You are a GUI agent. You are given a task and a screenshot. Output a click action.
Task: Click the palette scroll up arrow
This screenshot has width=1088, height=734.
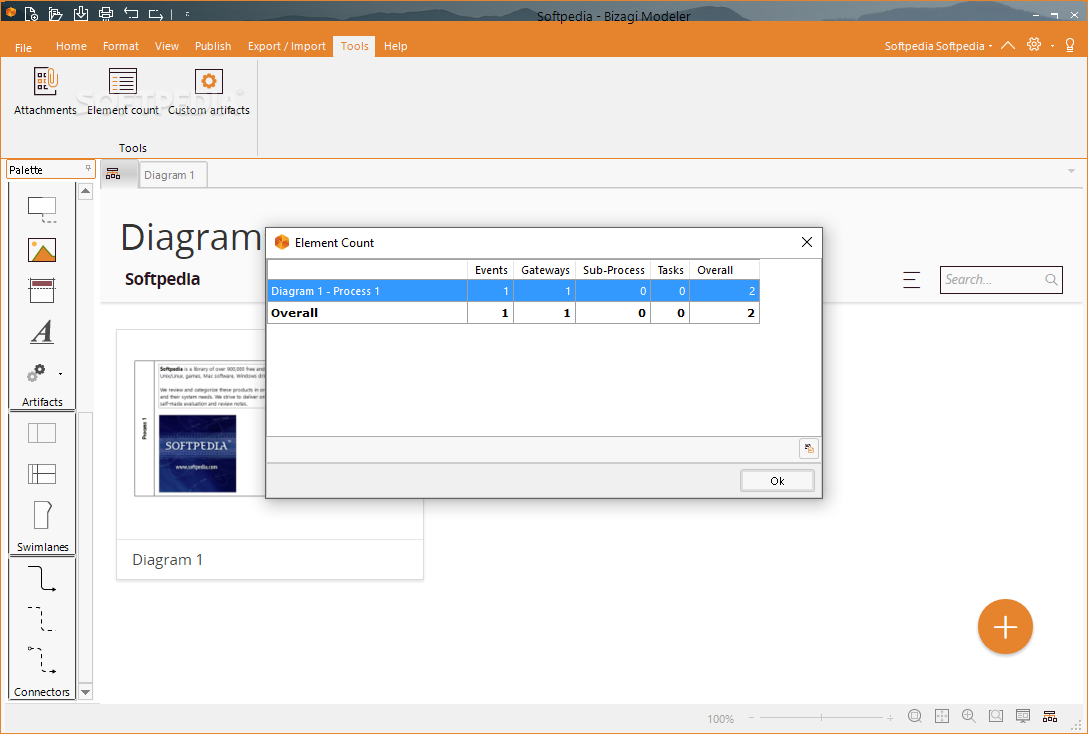click(x=85, y=191)
